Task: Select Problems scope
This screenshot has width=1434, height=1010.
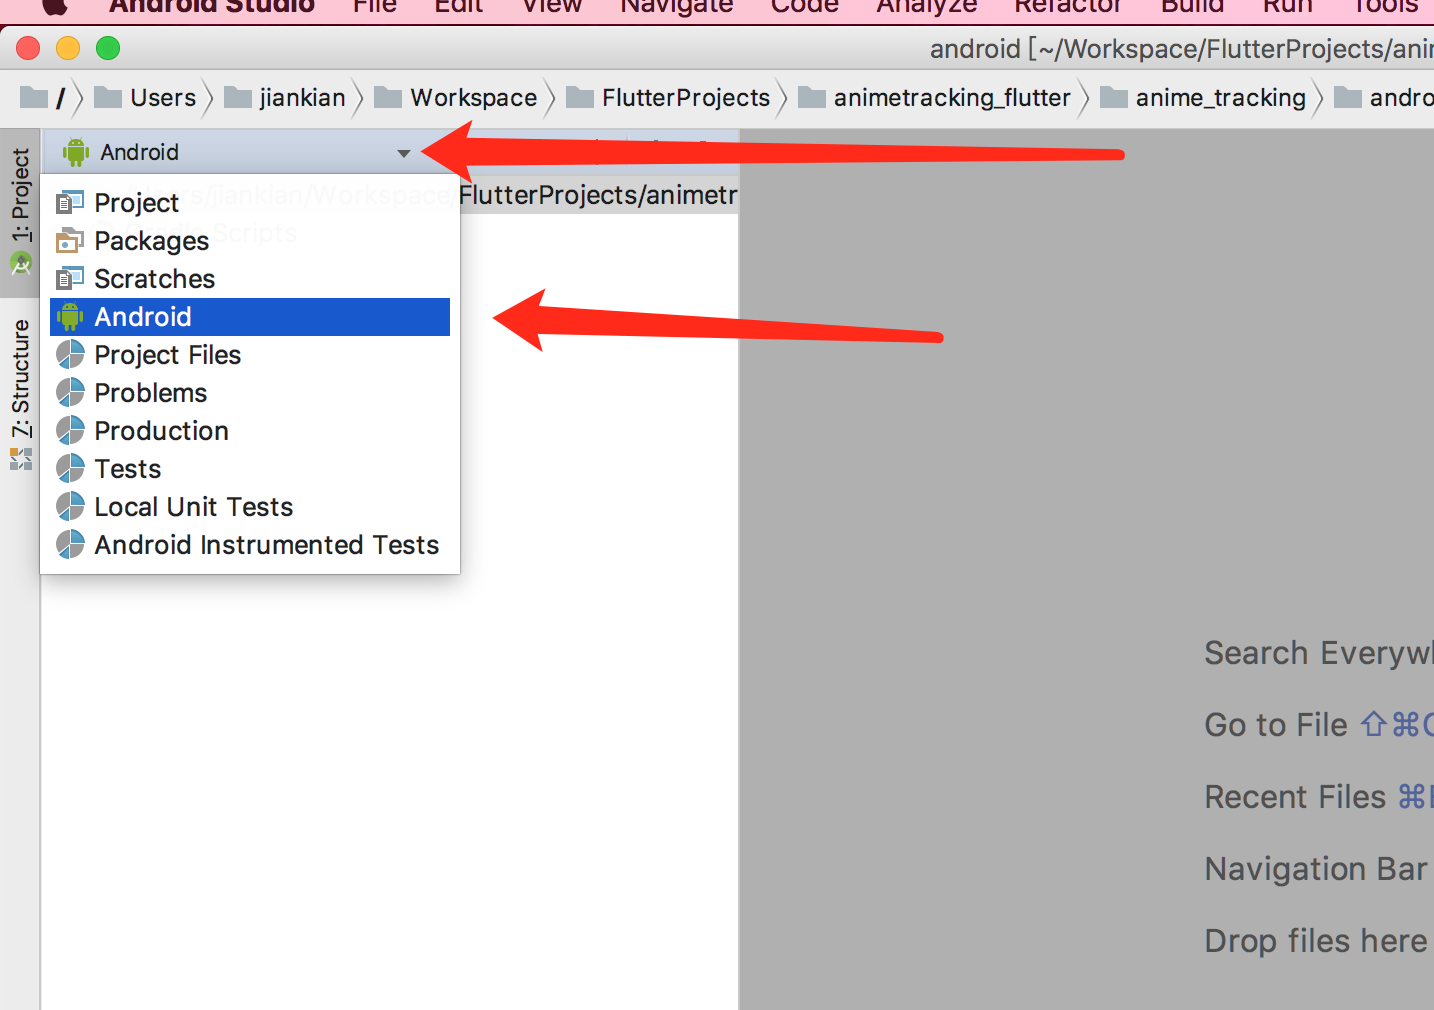Action: coord(250,393)
